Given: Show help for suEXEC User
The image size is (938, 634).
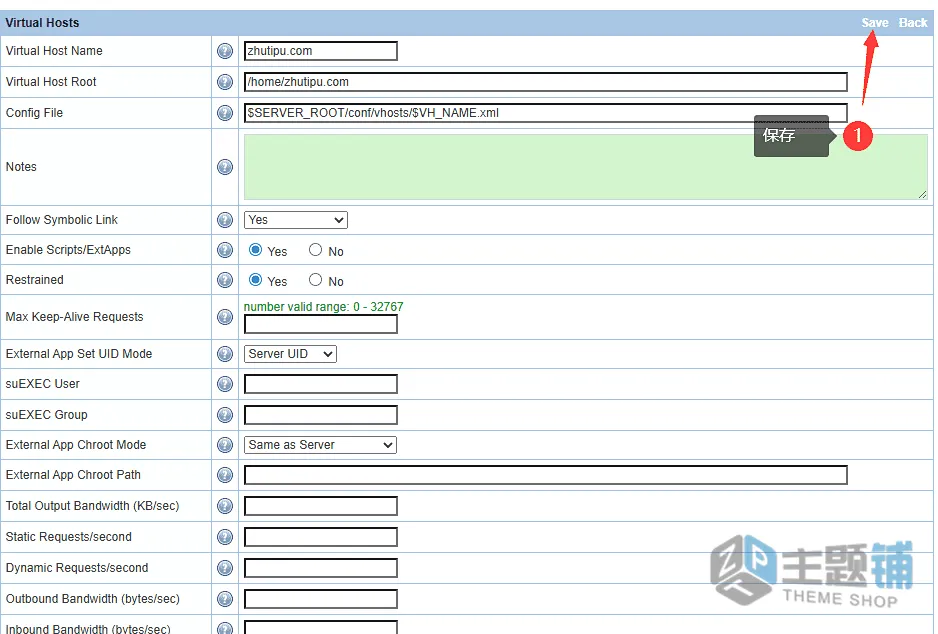Looking at the screenshot, I should click(x=225, y=384).
